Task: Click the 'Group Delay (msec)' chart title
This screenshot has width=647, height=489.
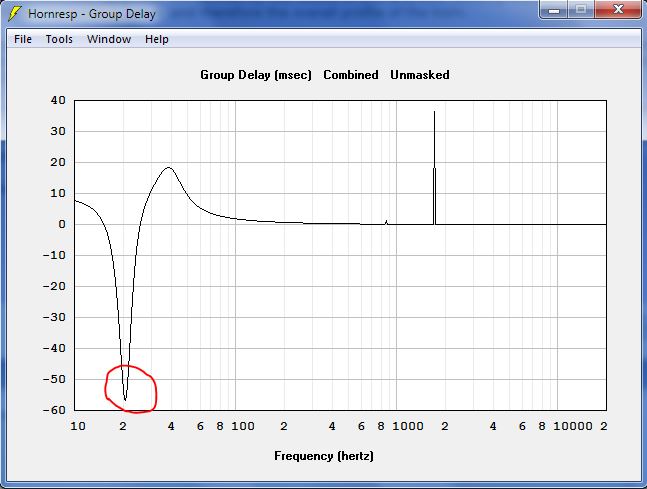Action: 256,75
